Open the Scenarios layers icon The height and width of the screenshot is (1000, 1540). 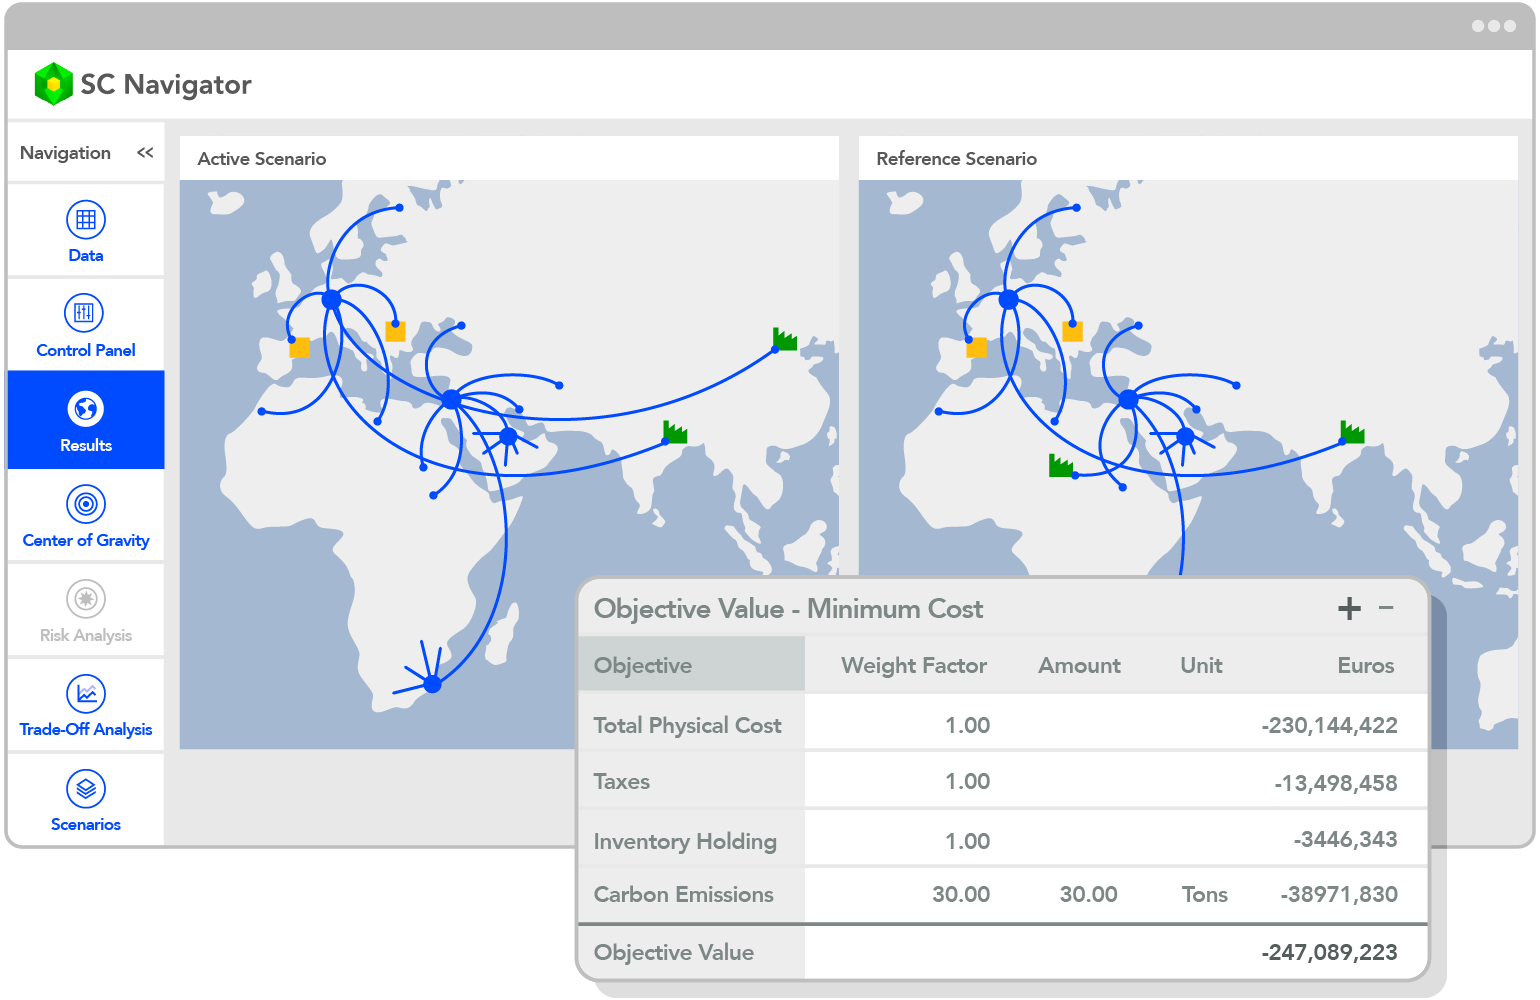click(86, 789)
